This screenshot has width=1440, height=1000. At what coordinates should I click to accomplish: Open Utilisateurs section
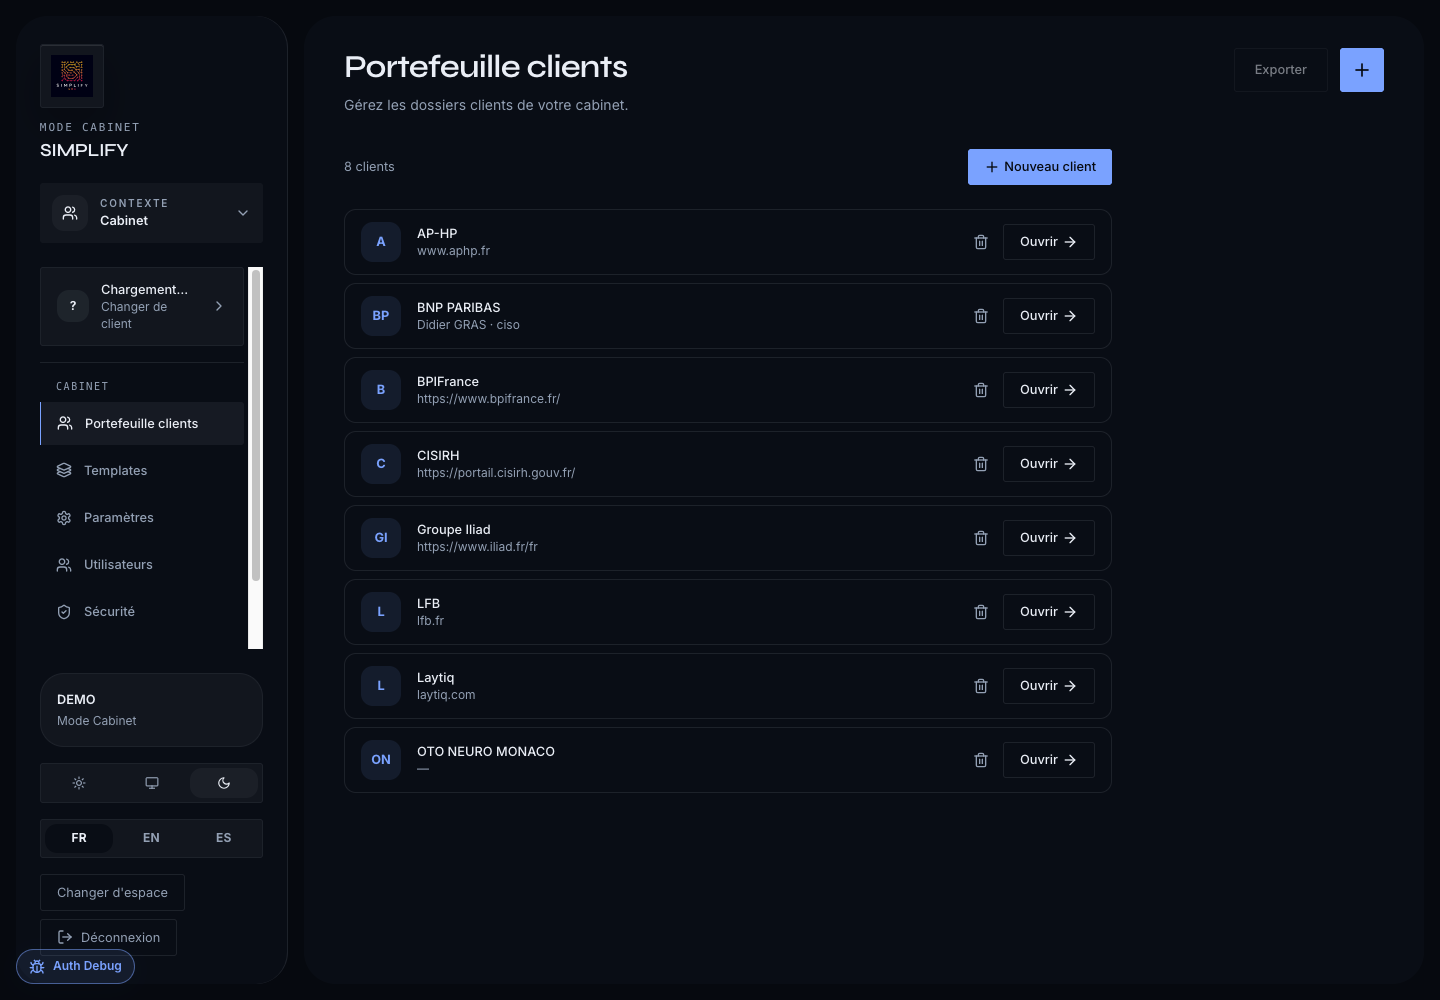coord(142,565)
